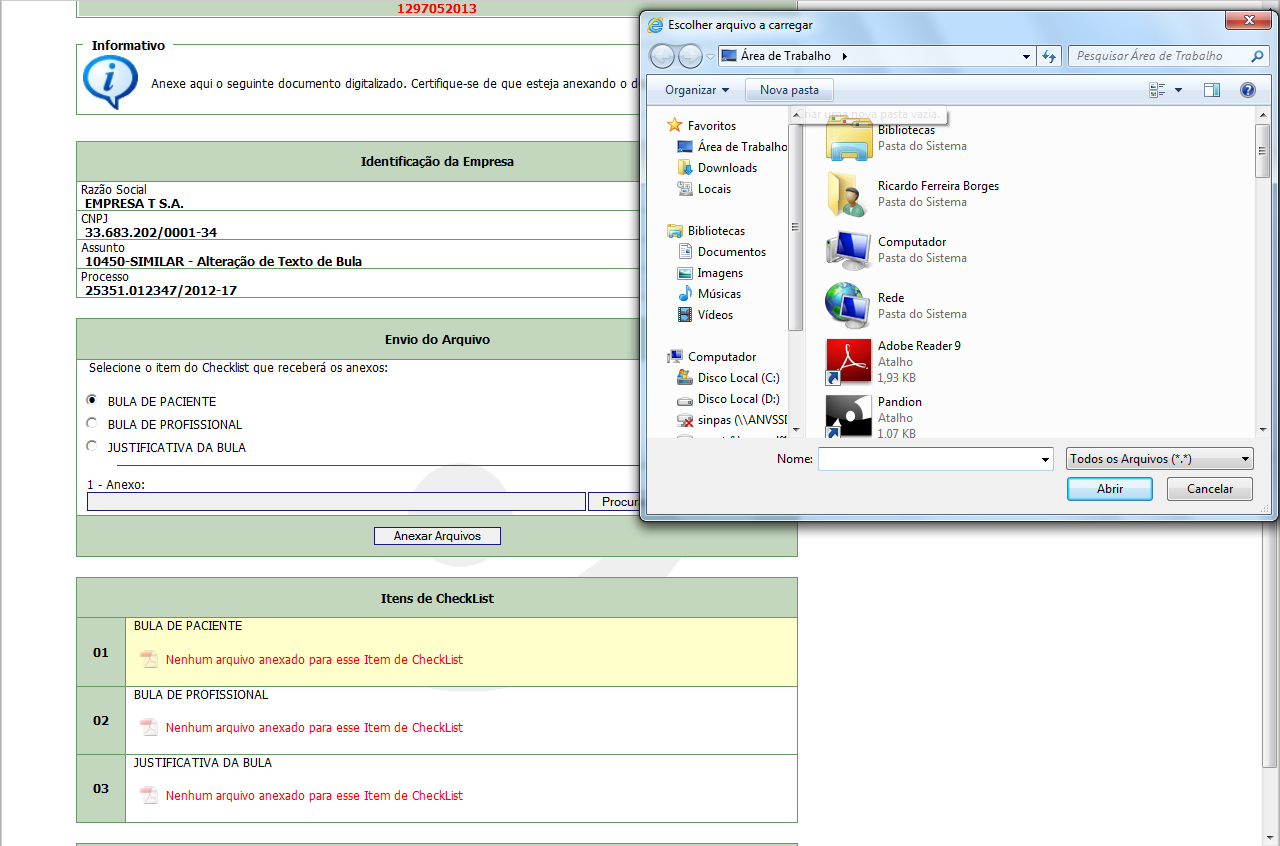Screen dimensions: 1280x846
Task: Click the blue Informativo info icon
Action: [x=109, y=82]
